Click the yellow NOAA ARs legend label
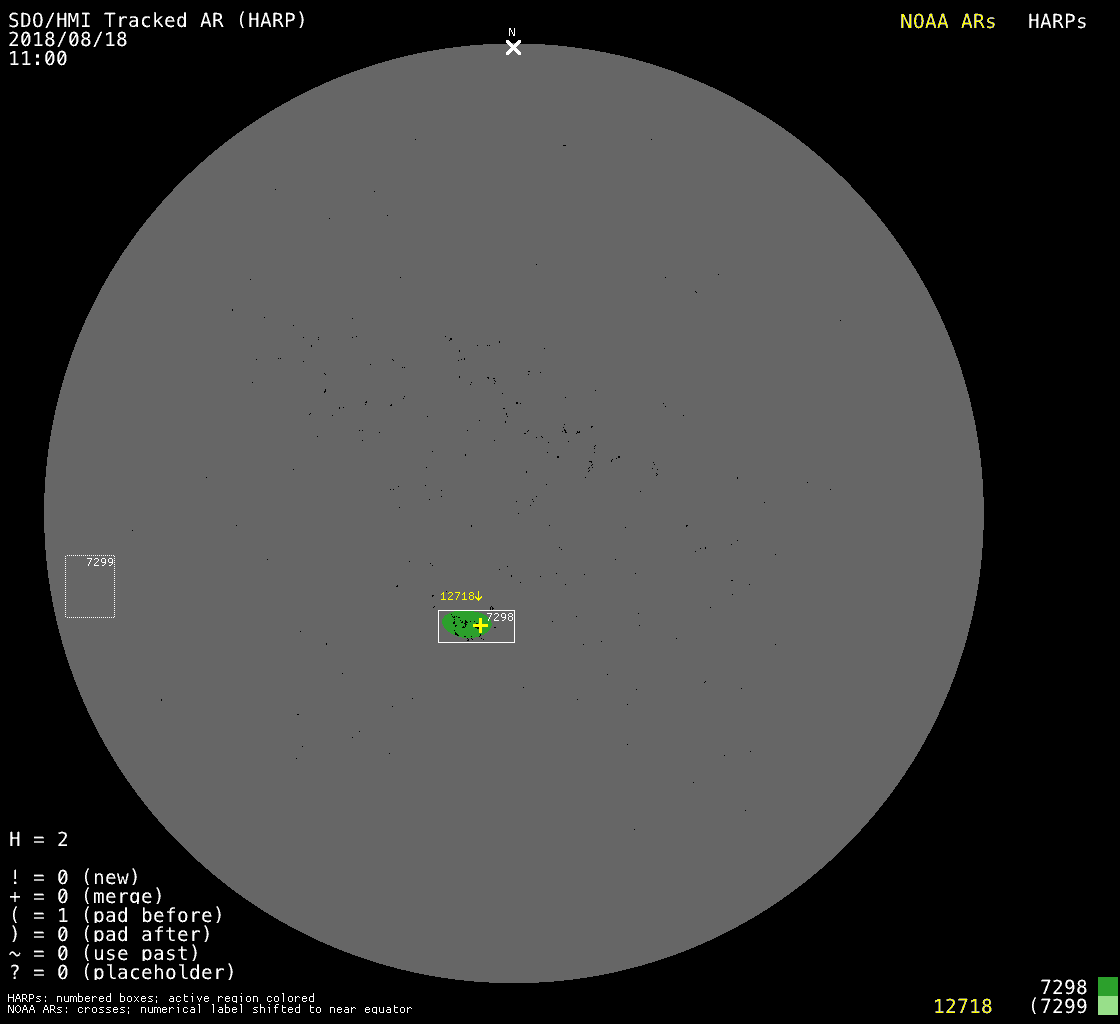The image size is (1120, 1024). coord(947,22)
